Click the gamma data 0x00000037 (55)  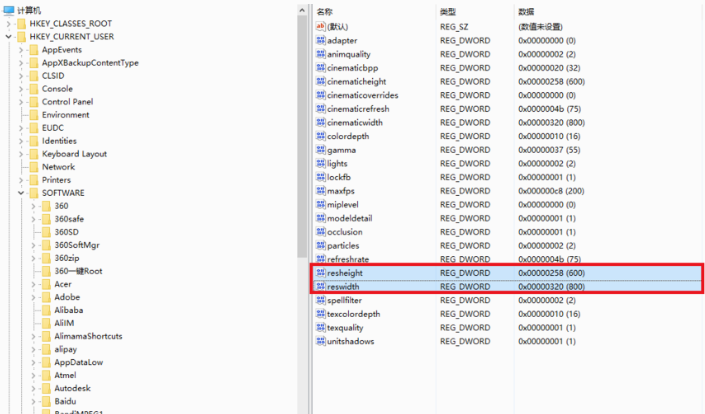(549, 150)
